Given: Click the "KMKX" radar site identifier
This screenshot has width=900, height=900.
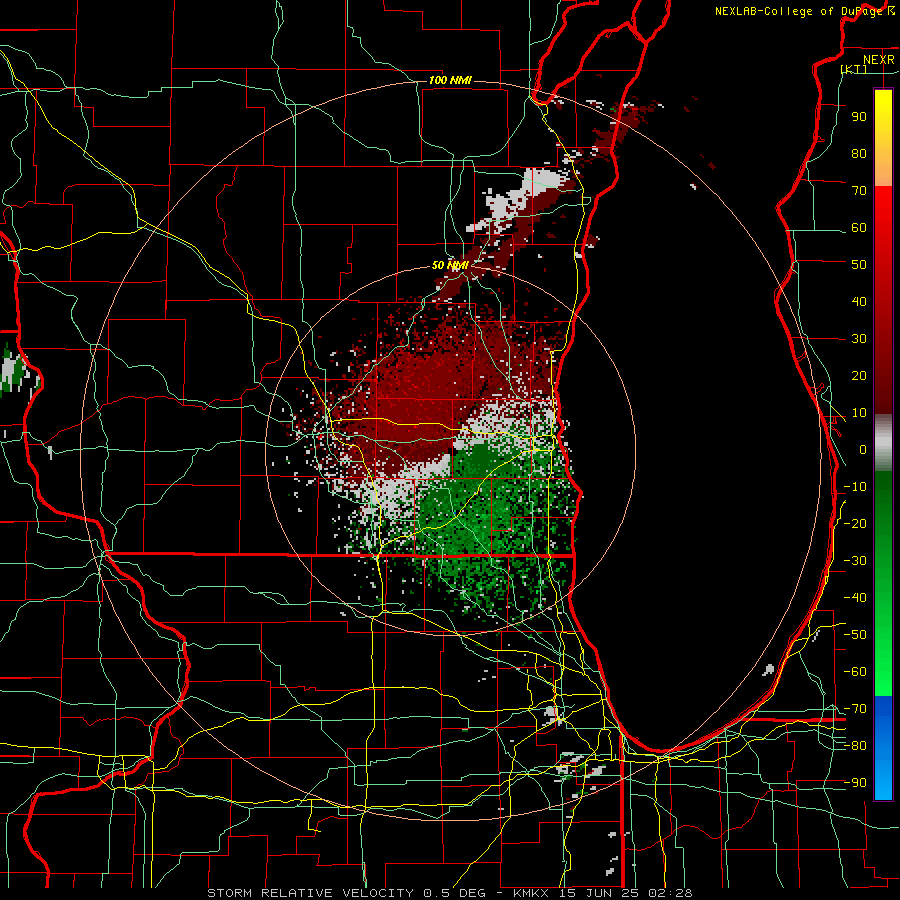Looking at the screenshot, I should click(x=530, y=893).
